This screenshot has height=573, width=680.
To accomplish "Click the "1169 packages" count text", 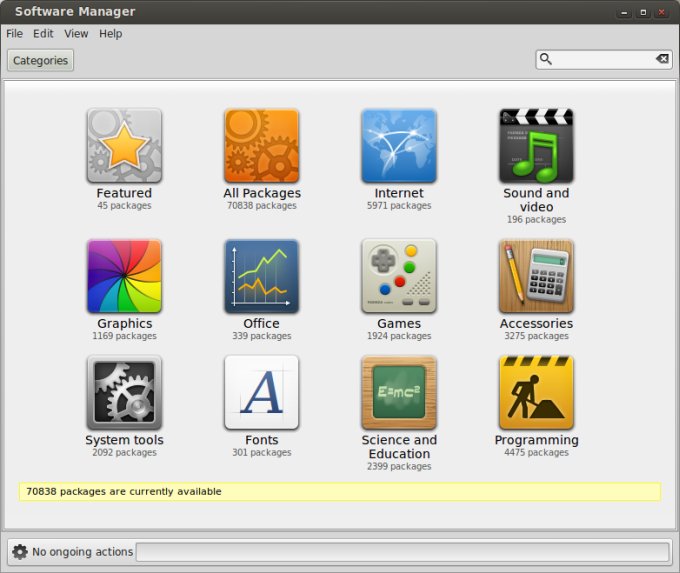I will pos(124,336).
